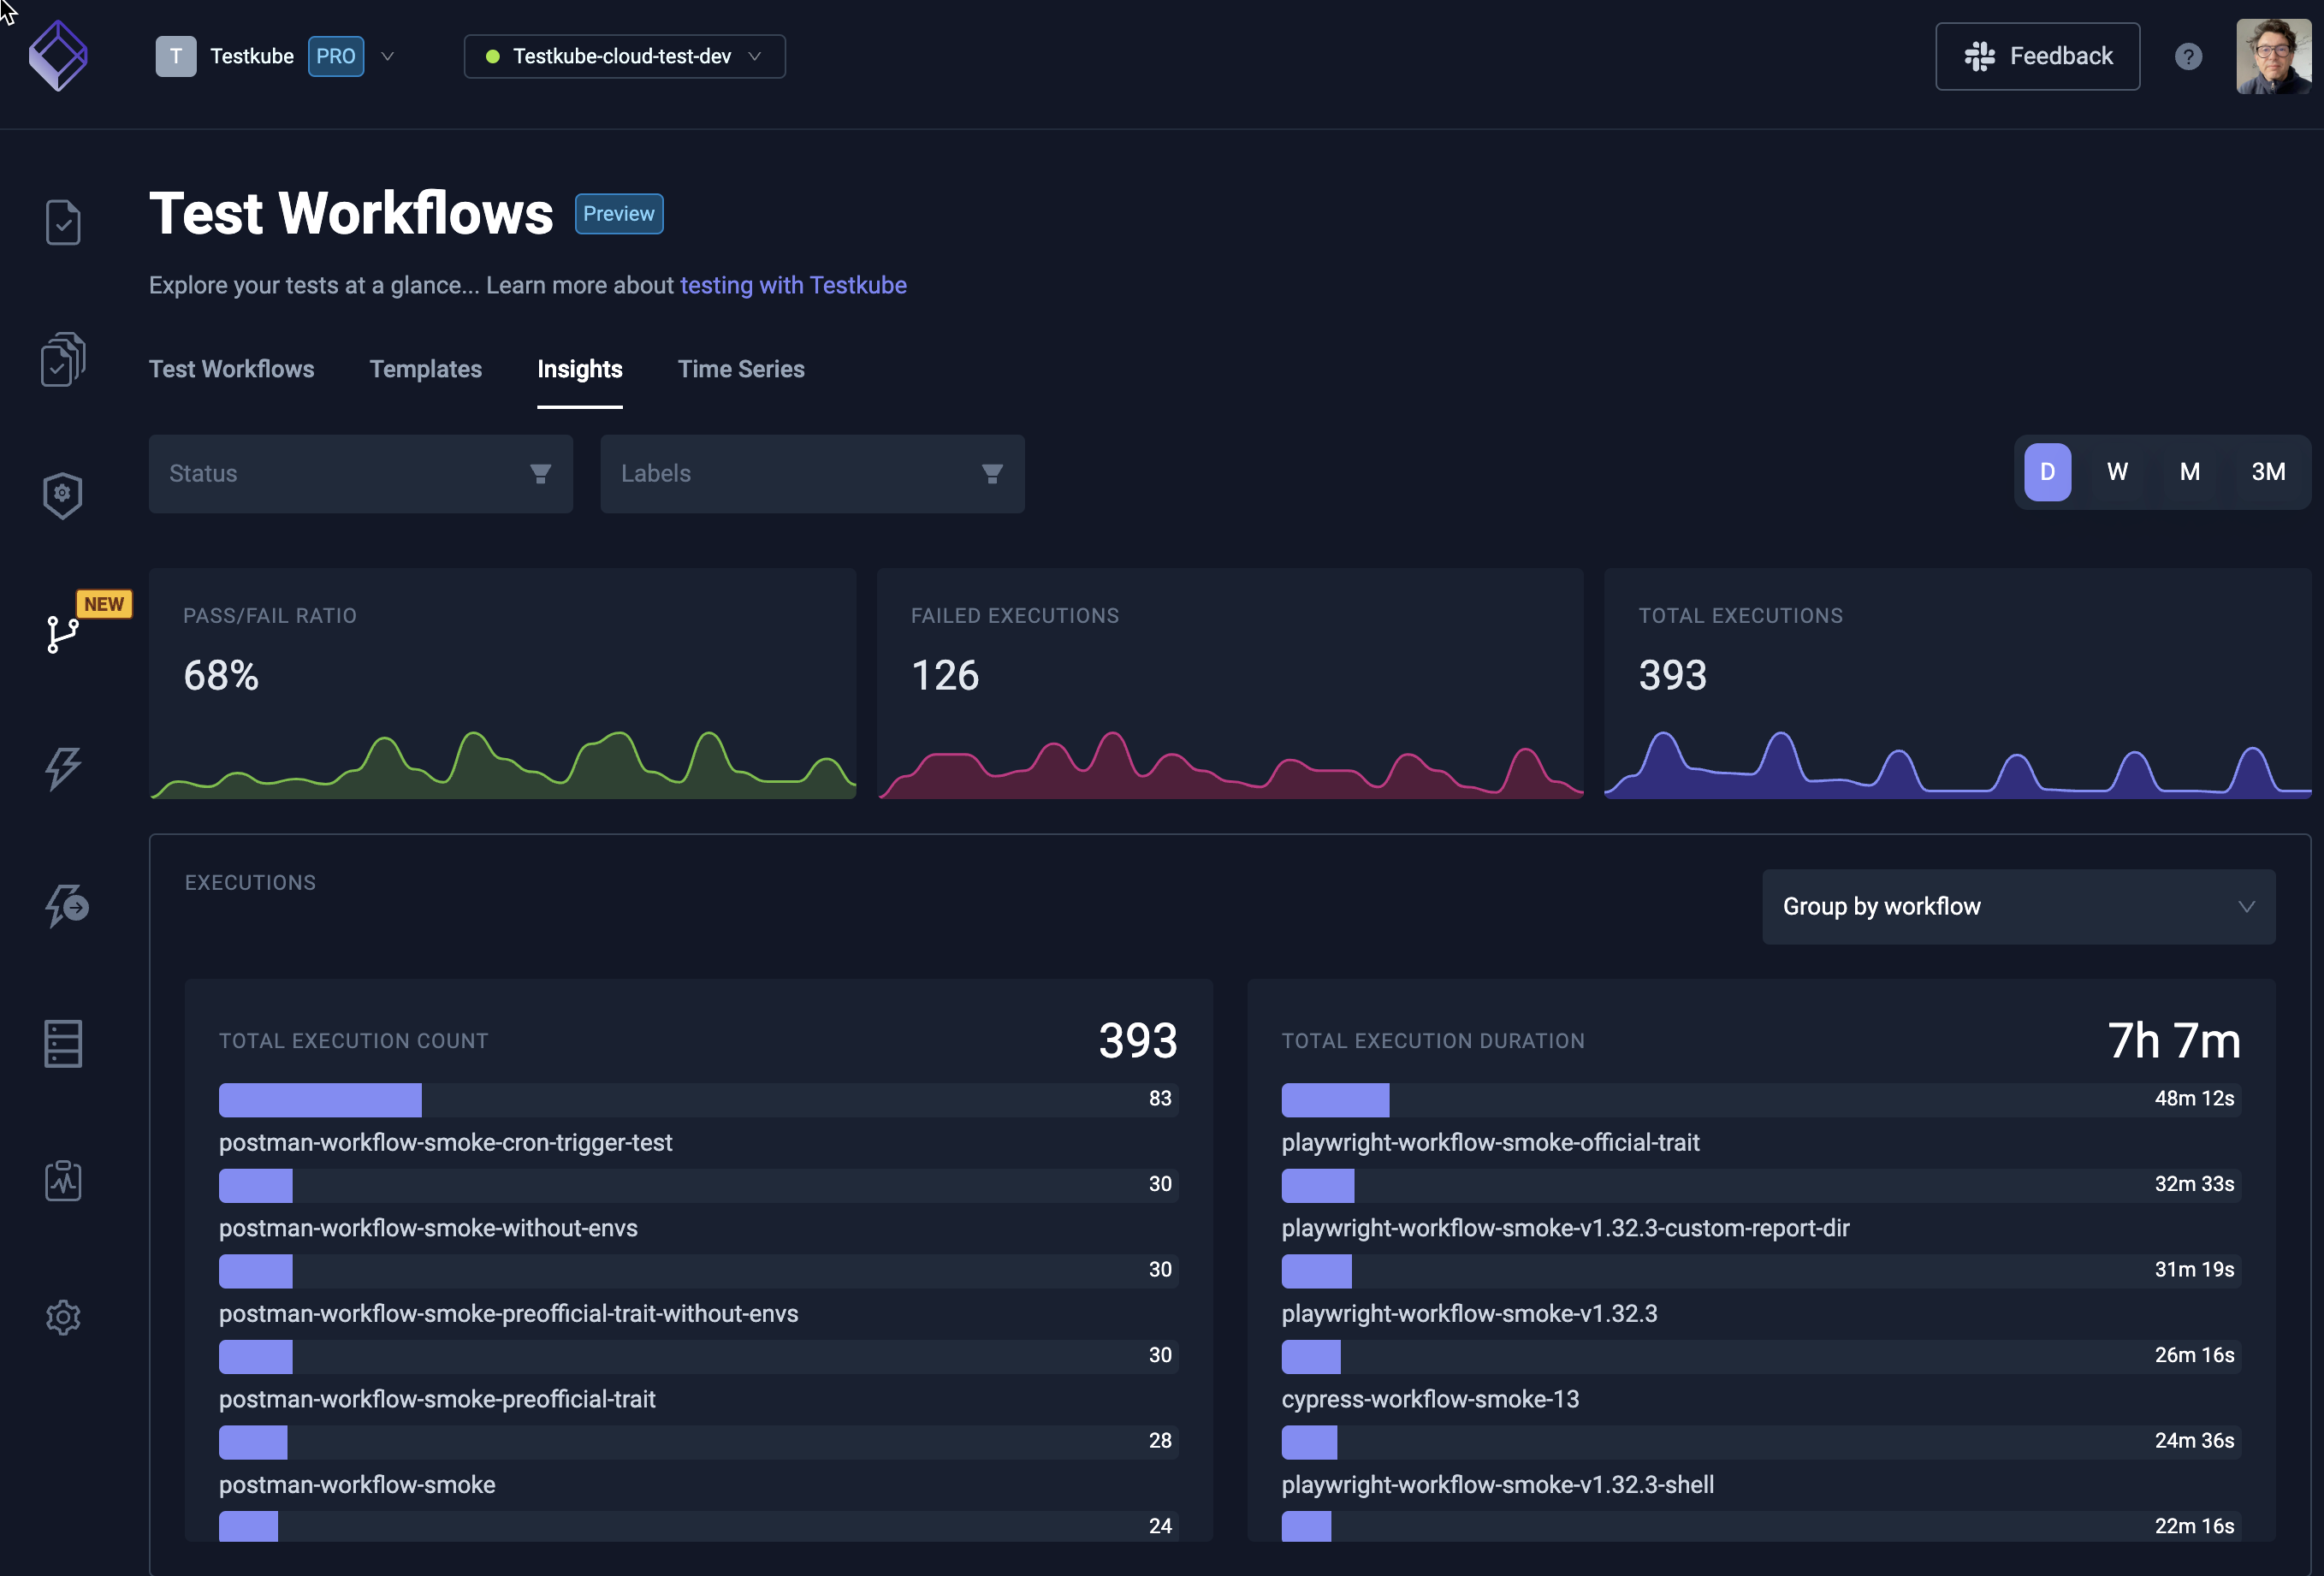The height and width of the screenshot is (1576, 2324).
Task: Switch time range to 3M
Action: coord(2267,472)
